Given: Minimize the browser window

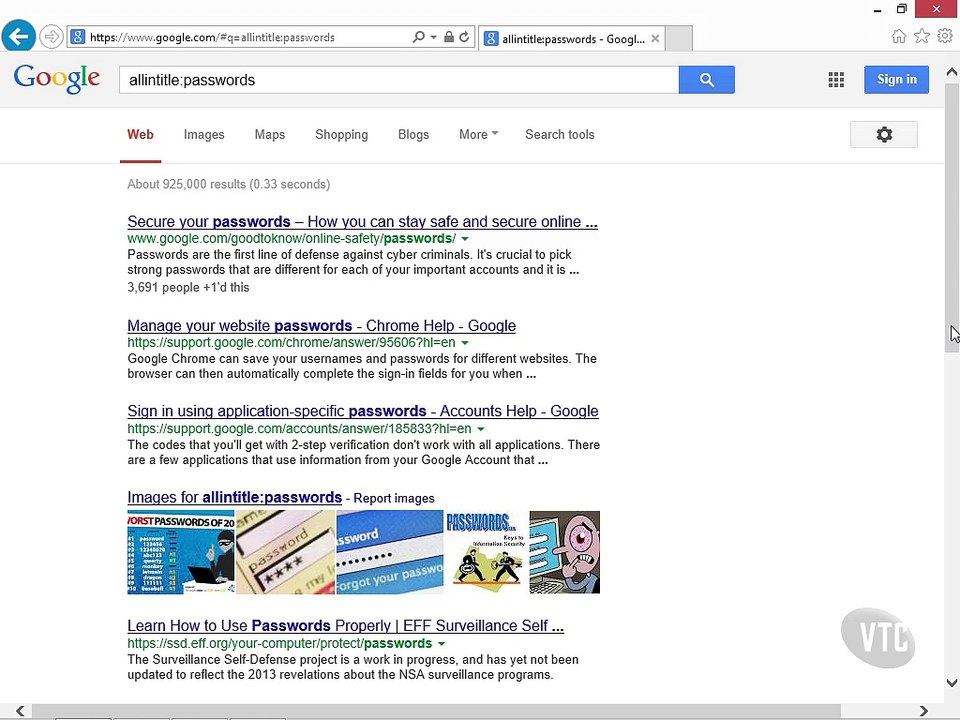Looking at the screenshot, I should 877,10.
